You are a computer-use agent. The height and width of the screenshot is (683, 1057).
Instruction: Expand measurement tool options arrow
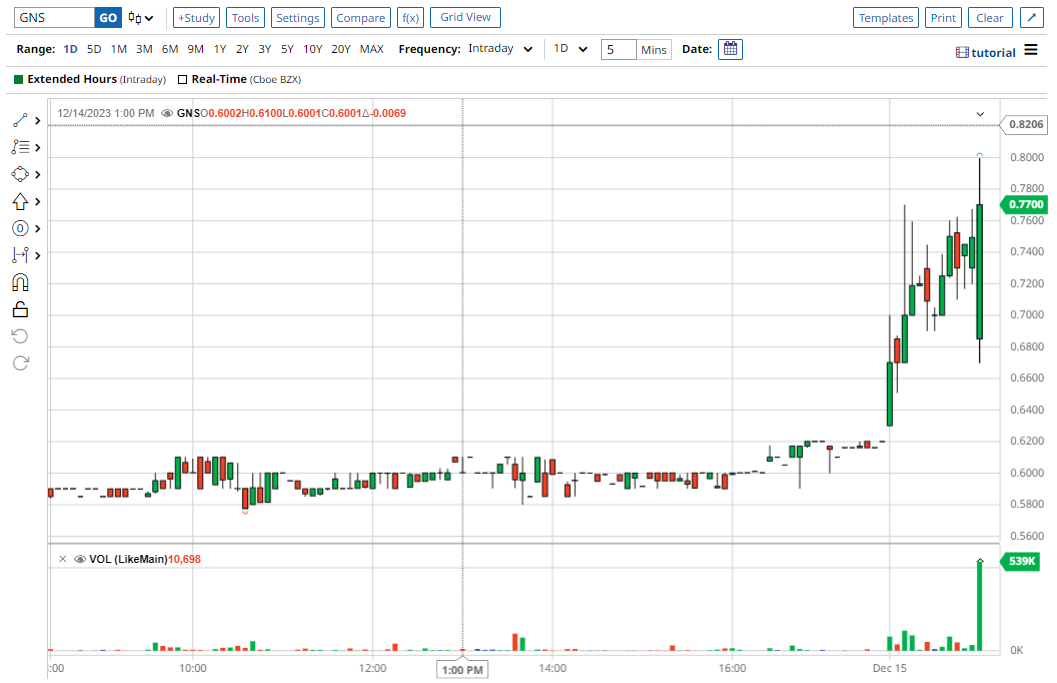pyautogui.click(x=38, y=256)
